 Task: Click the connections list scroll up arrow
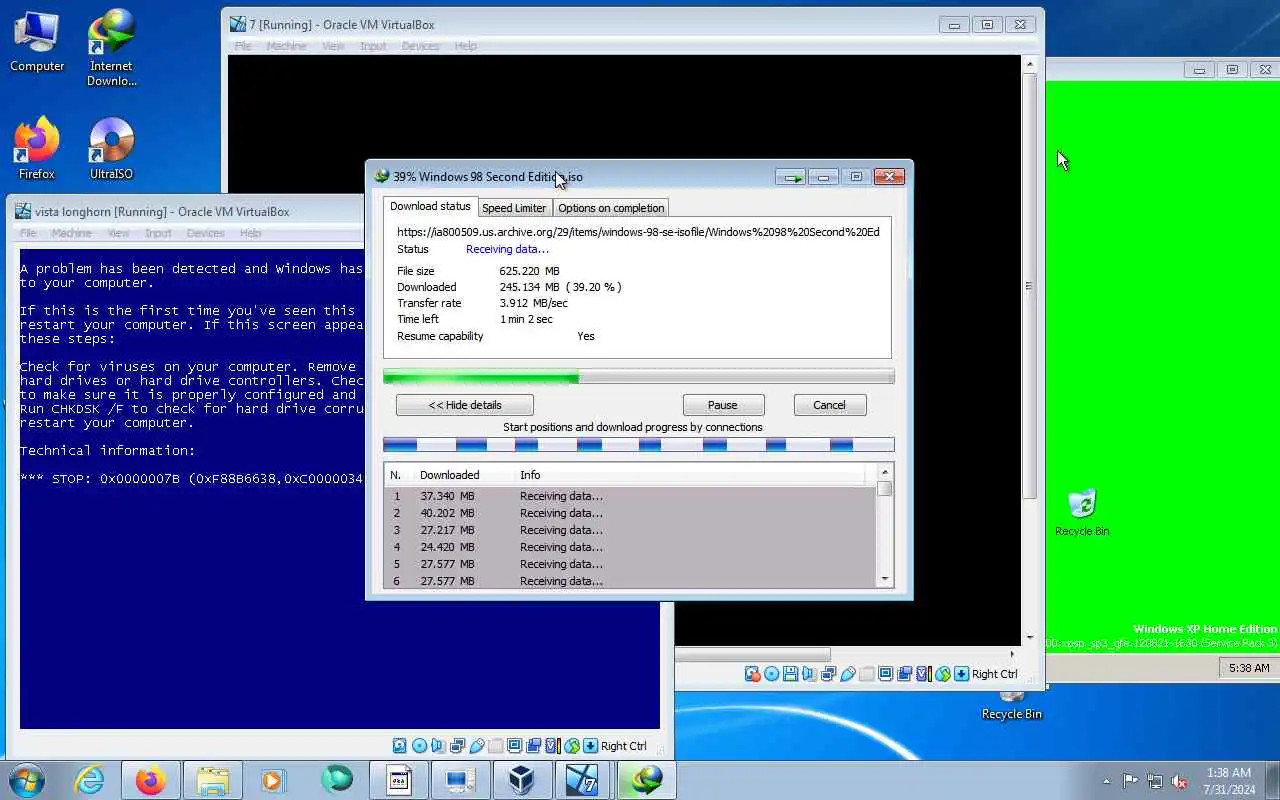[885, 471]
